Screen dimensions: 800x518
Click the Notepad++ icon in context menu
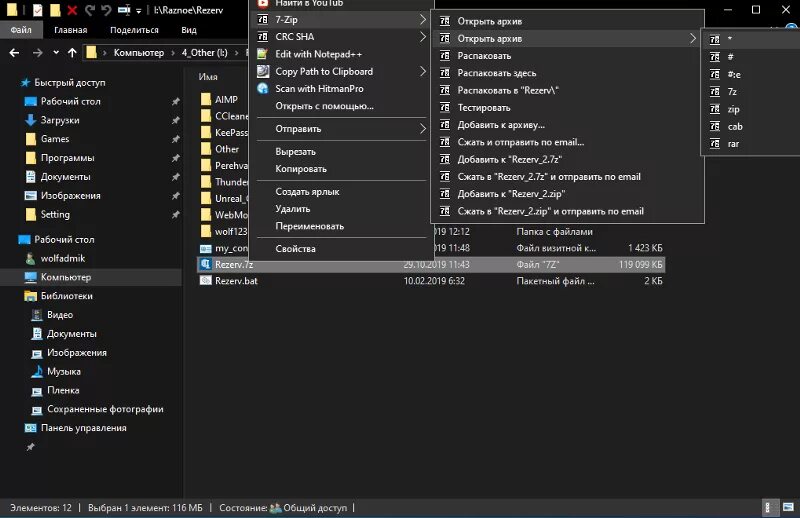[x=262, y=54]
